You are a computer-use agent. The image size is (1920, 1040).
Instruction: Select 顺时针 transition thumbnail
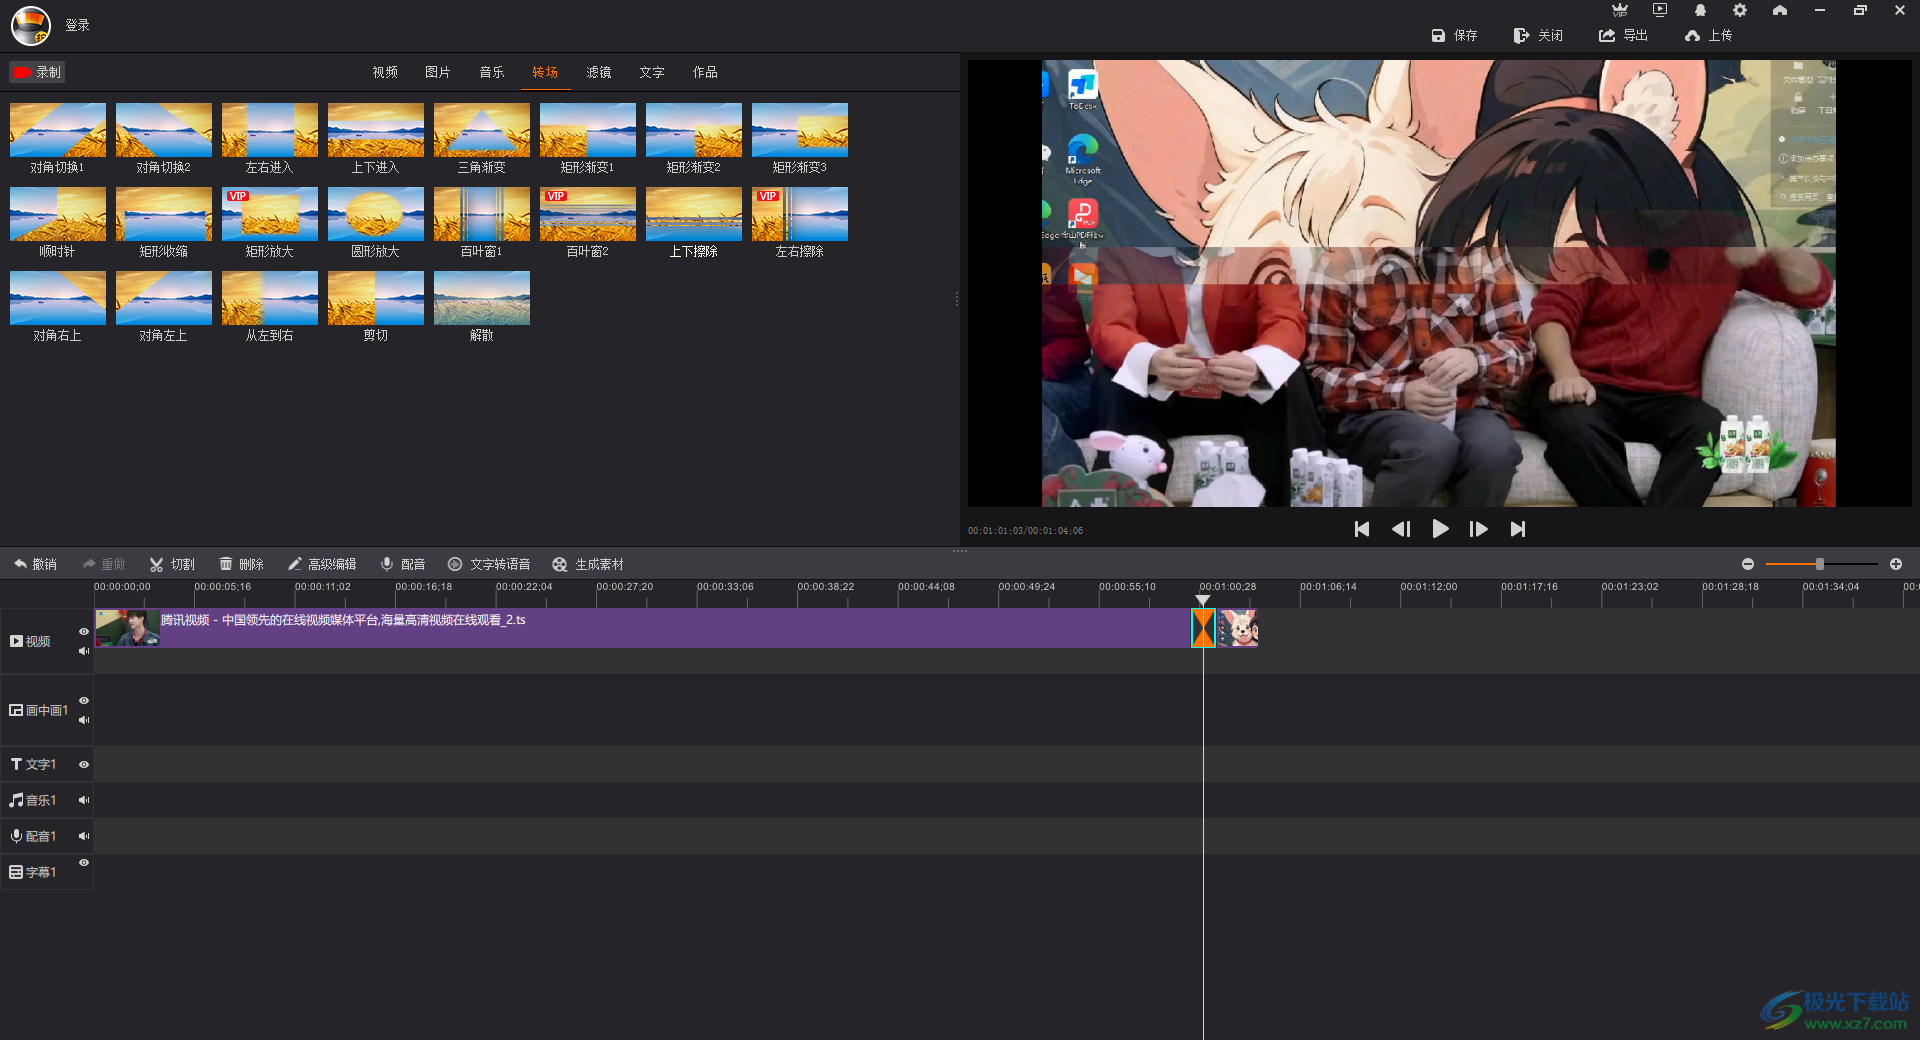point(58,214)
